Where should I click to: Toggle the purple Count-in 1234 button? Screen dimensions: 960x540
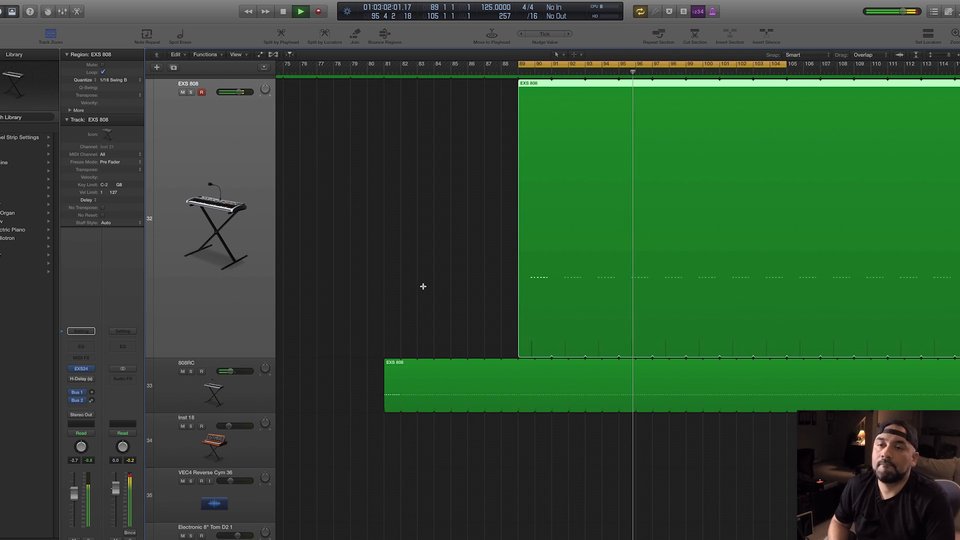coord(698,11)
